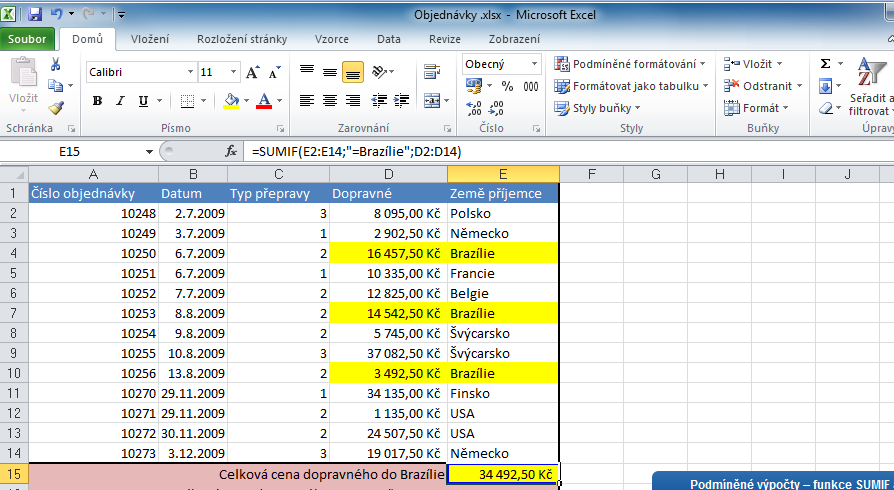Click Vložit in Buňky group

753,64
